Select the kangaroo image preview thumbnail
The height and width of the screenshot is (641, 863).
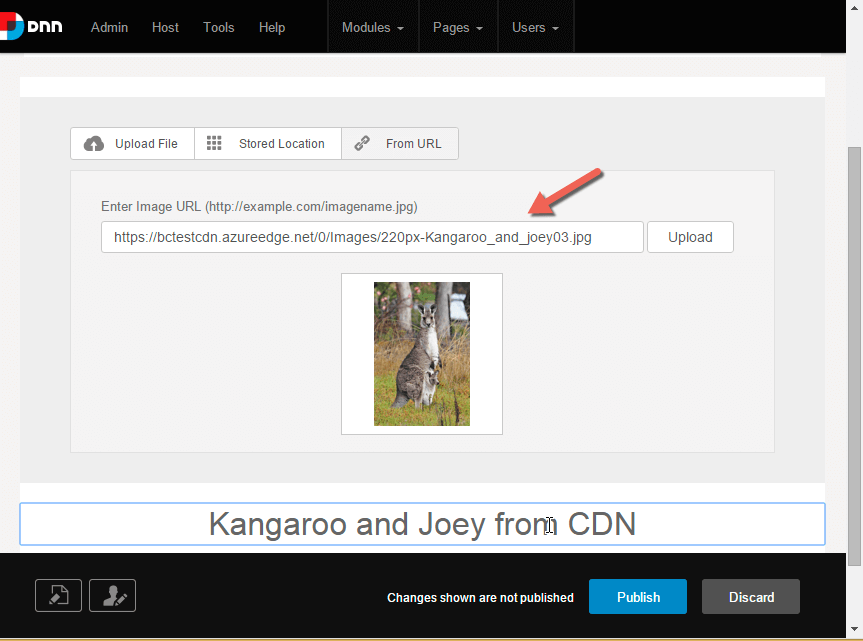422,354
